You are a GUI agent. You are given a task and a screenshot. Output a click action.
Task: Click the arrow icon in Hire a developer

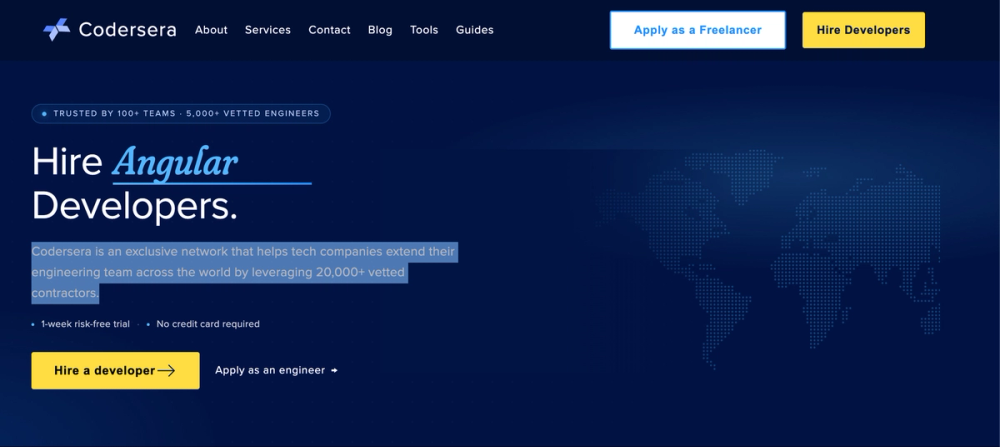166,370
